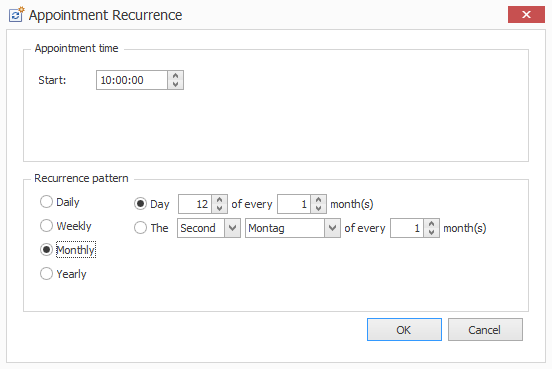Decrease months interval in the Day row

tap(318, 208)
